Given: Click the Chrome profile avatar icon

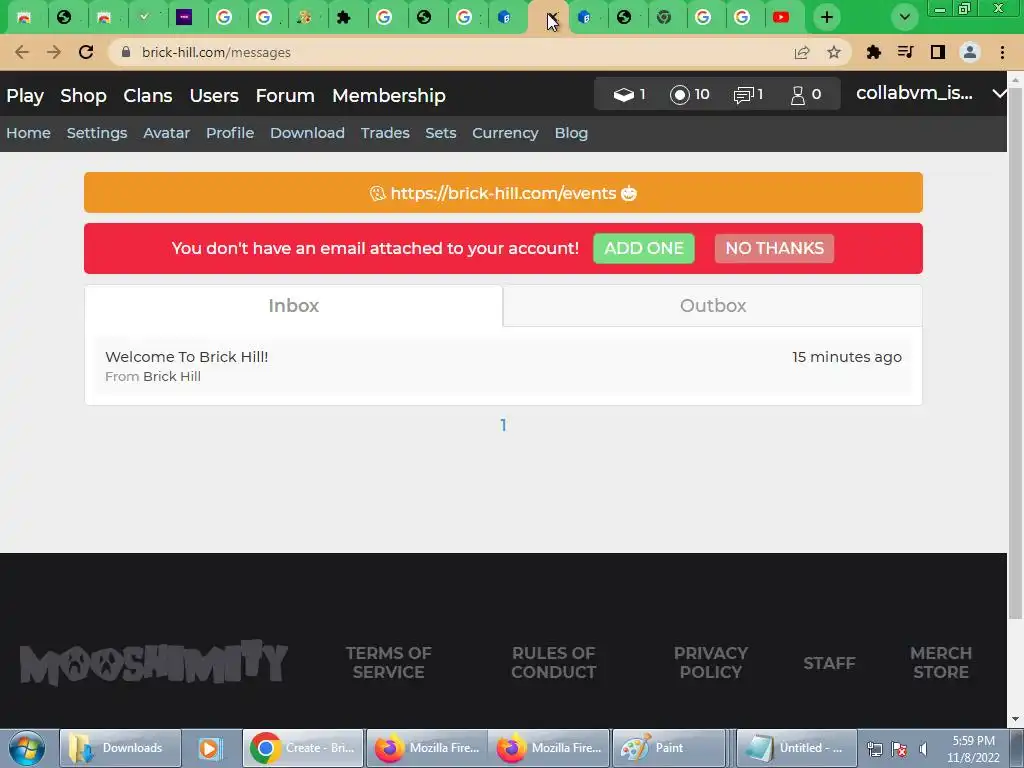Looking at the screenshot, I should pyautogui.click(x=970, y=52).
